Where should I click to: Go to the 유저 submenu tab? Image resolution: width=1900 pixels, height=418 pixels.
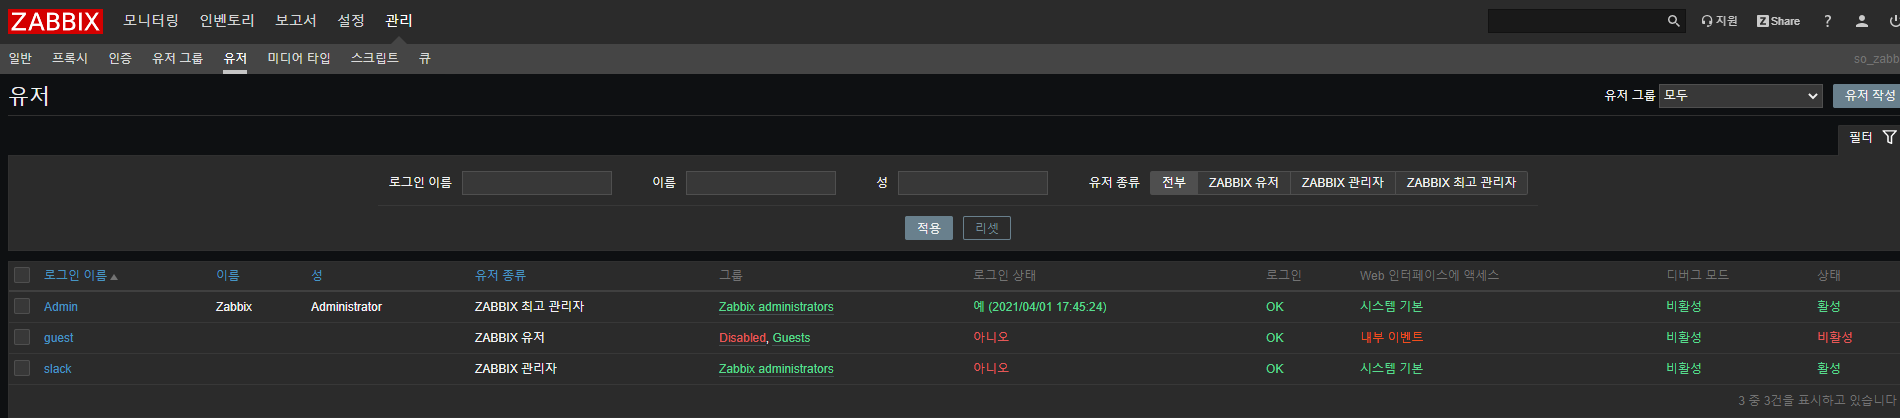click(235, 58)
